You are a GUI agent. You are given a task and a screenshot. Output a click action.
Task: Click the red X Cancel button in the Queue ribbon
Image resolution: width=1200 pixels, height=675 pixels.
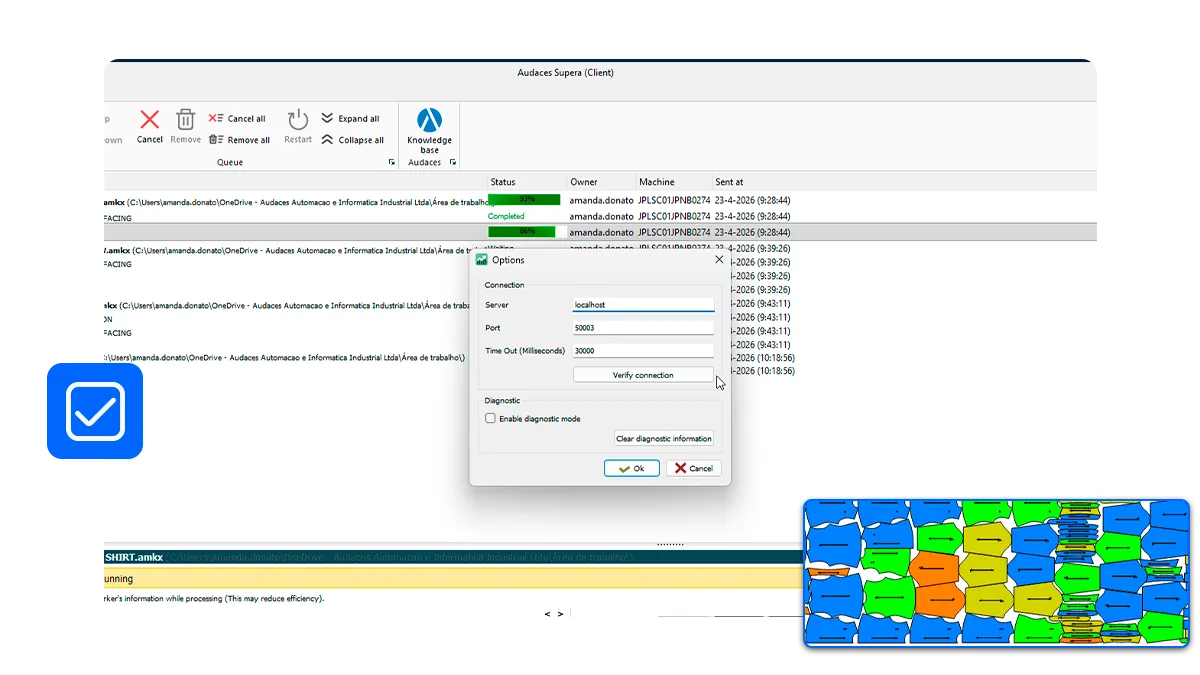pyautogui.click(x=149, y=126)
